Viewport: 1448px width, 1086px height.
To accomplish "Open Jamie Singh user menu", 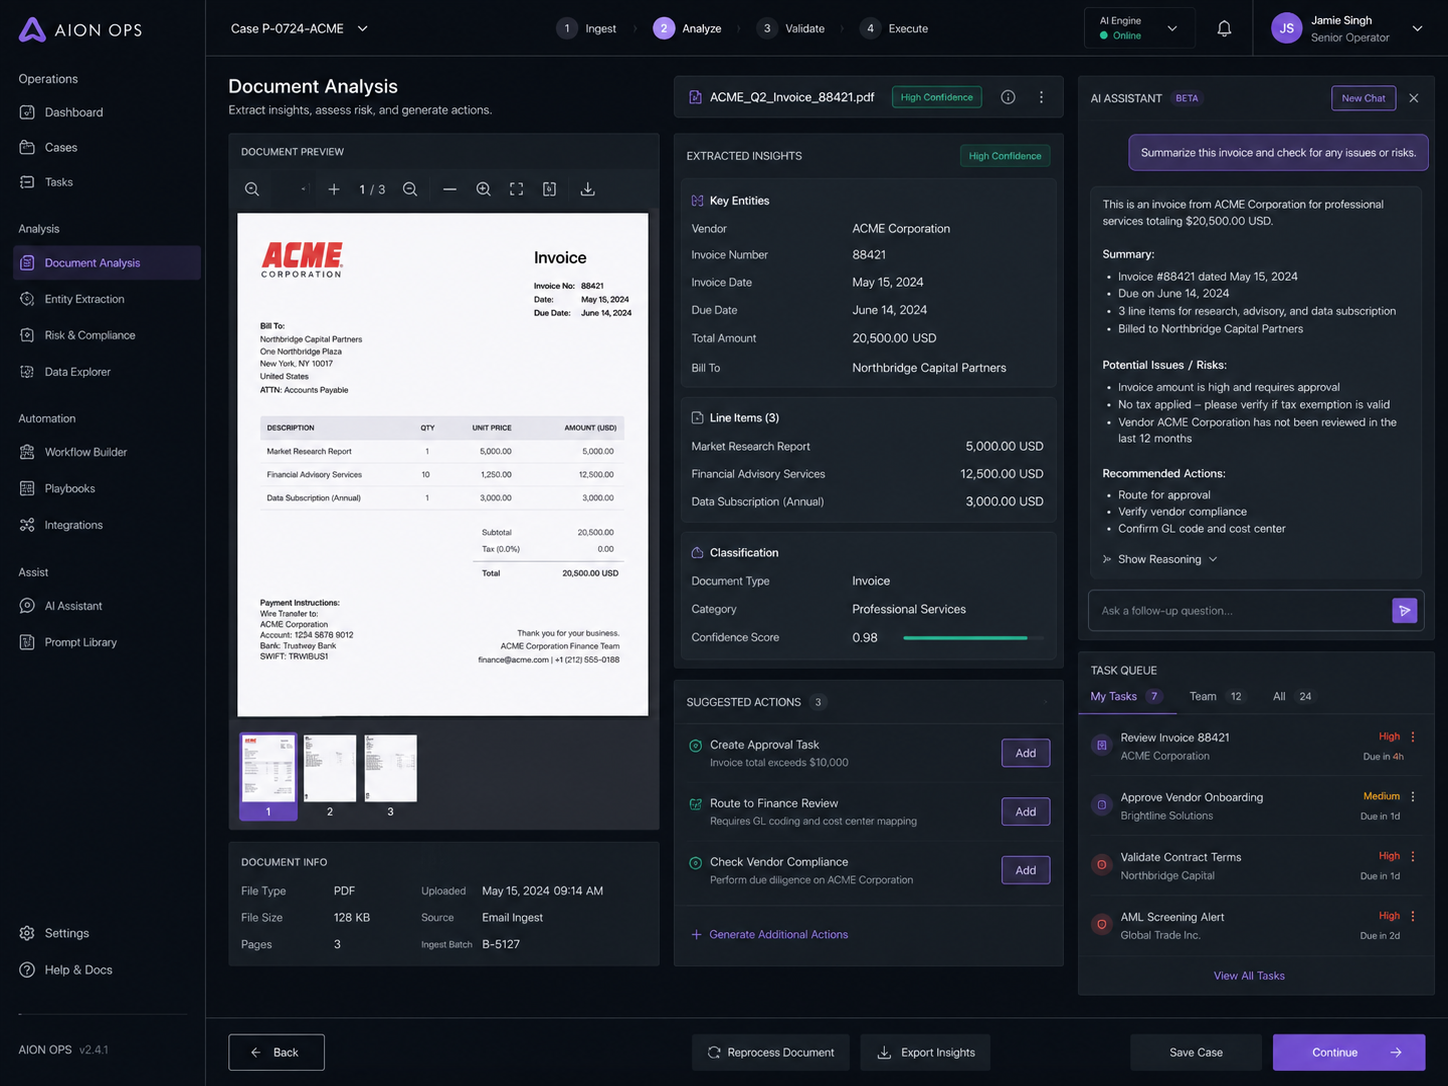I will 1347,29.
